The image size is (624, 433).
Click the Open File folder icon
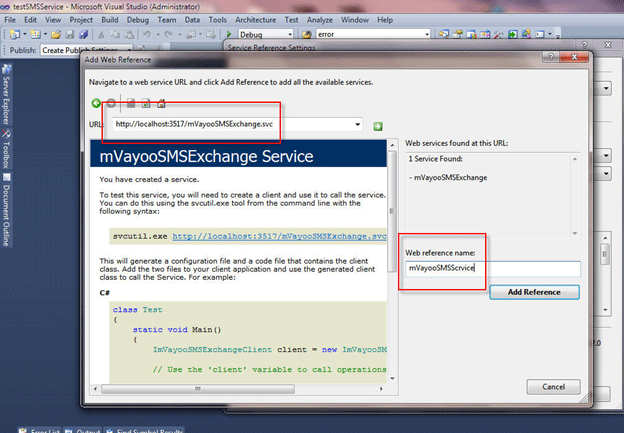pyautogui.click(x=56, y=35)
